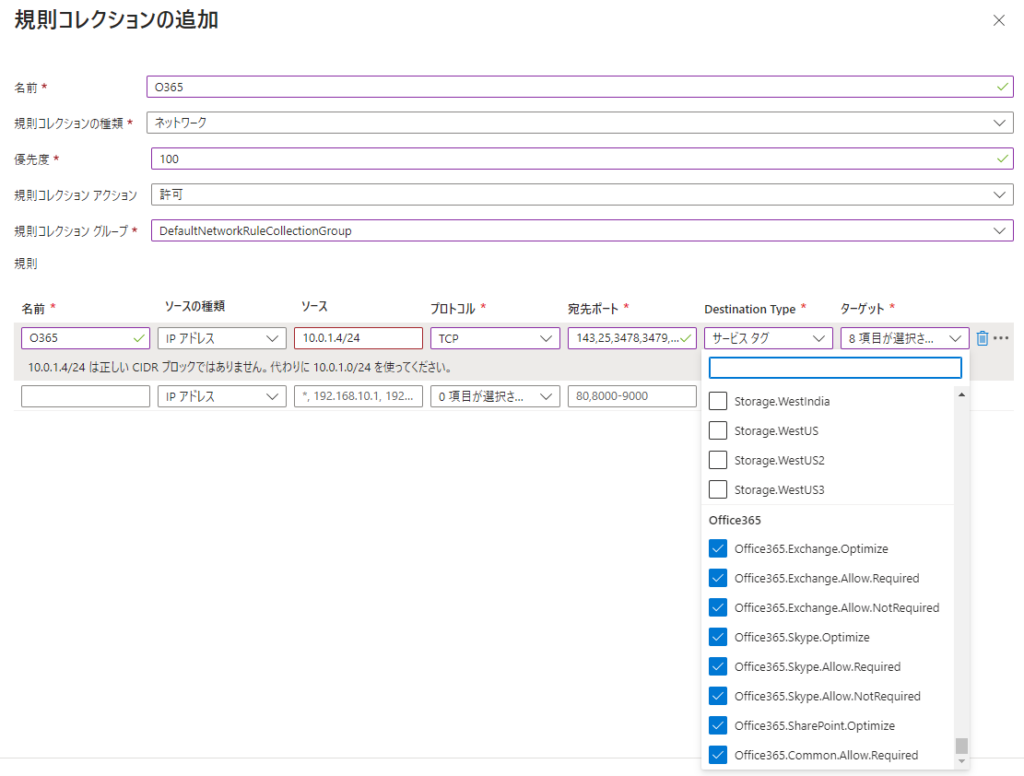Uncheck Office365.Skype.Allow.Required tag
The image size is (1024, 776).
(717, 667)
